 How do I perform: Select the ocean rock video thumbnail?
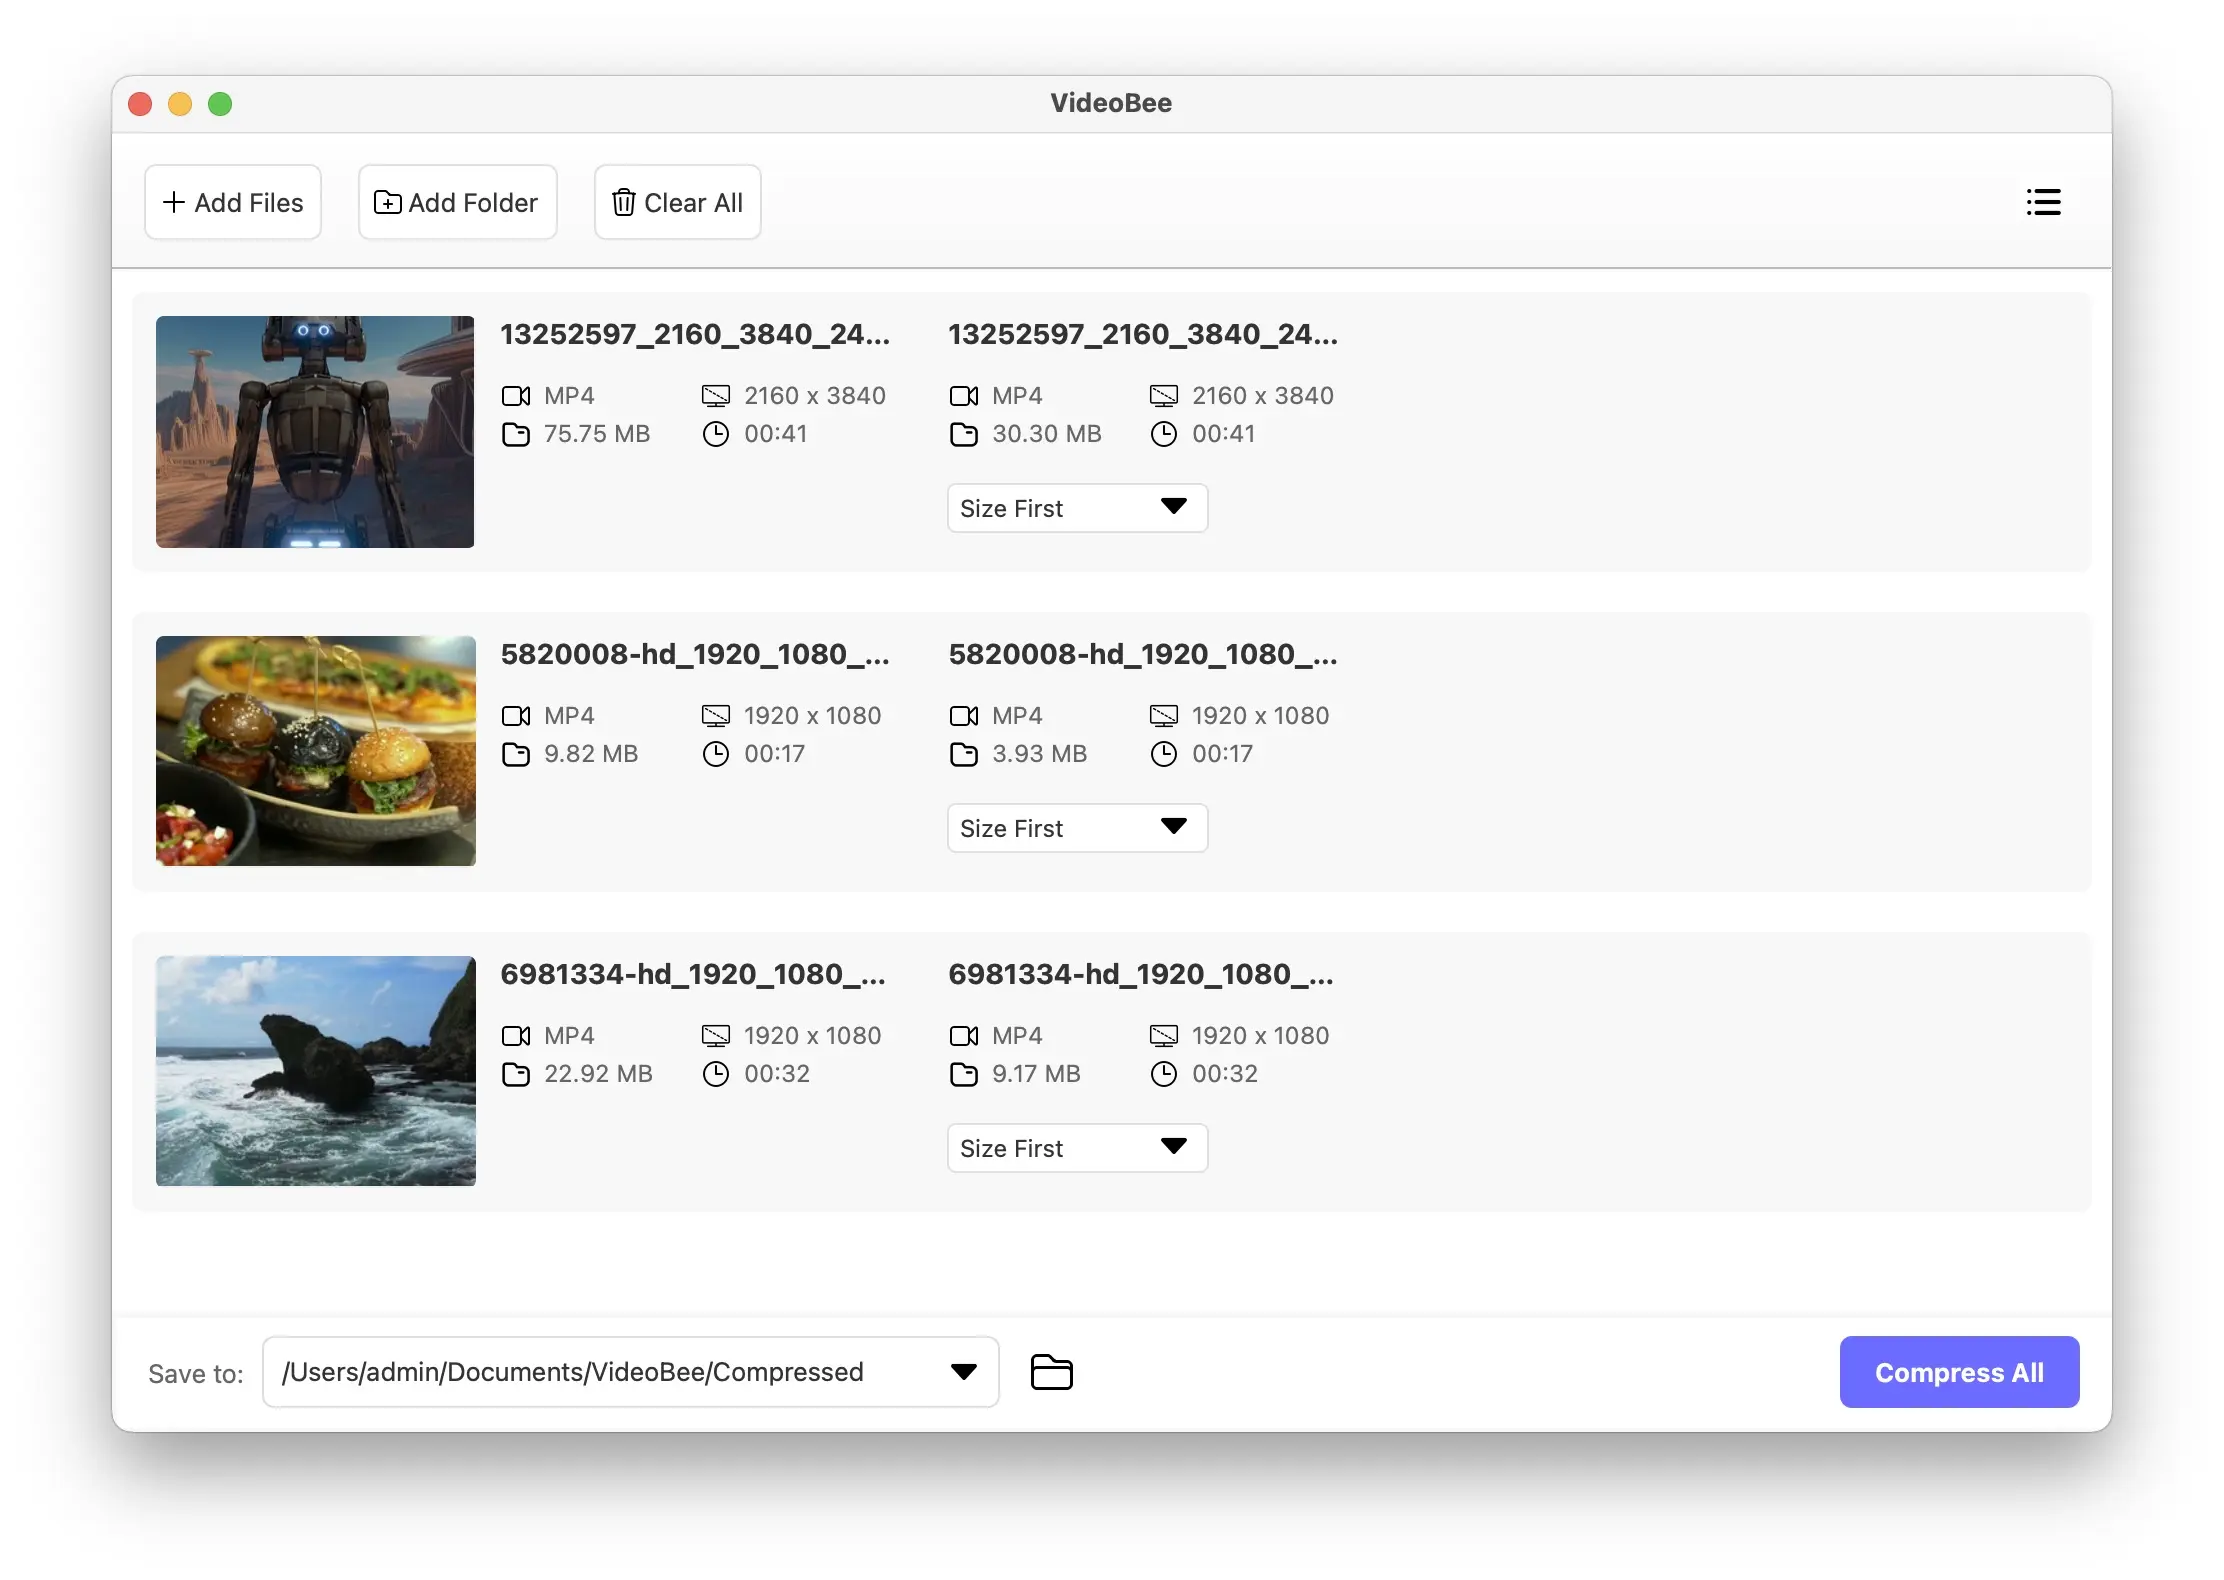click(x=315, y=1071)
